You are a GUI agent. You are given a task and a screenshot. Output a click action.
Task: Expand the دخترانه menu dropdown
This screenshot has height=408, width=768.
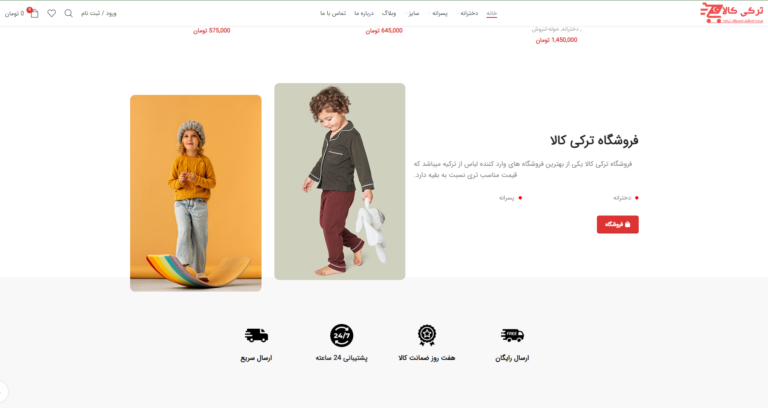(467, 13)
